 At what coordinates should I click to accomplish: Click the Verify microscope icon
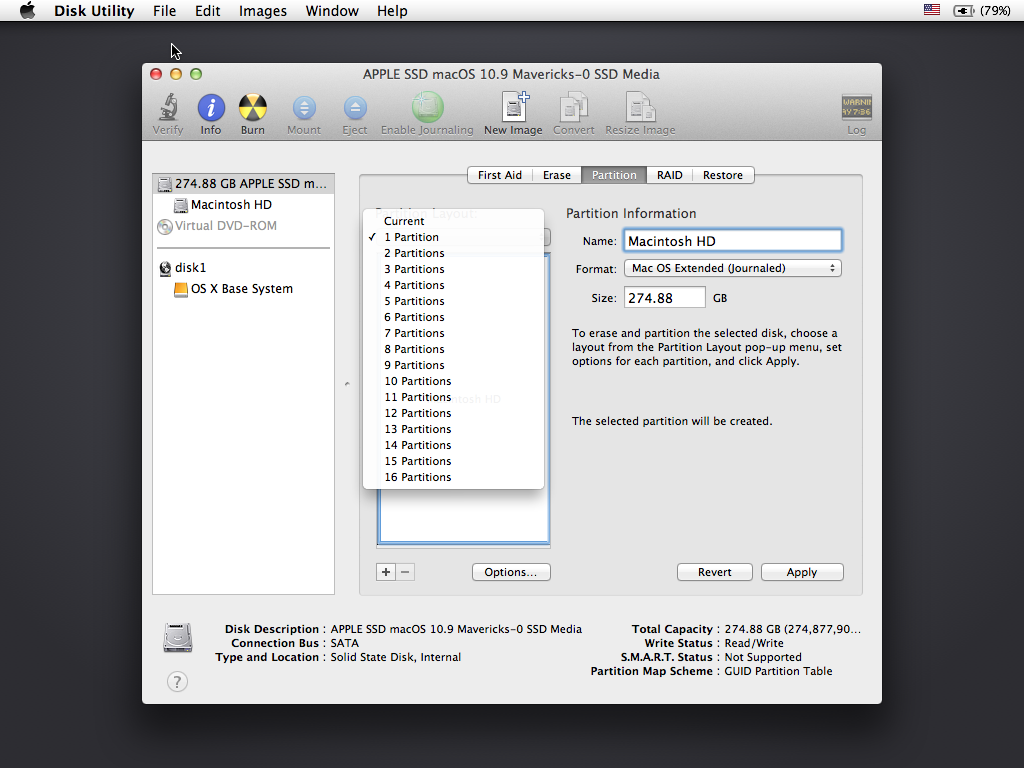168,108
